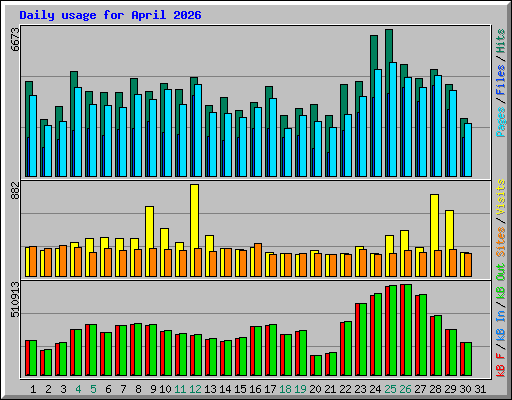Click the dark green Hits bar for day 2
The image size is (512, 400).
(44, 123)
